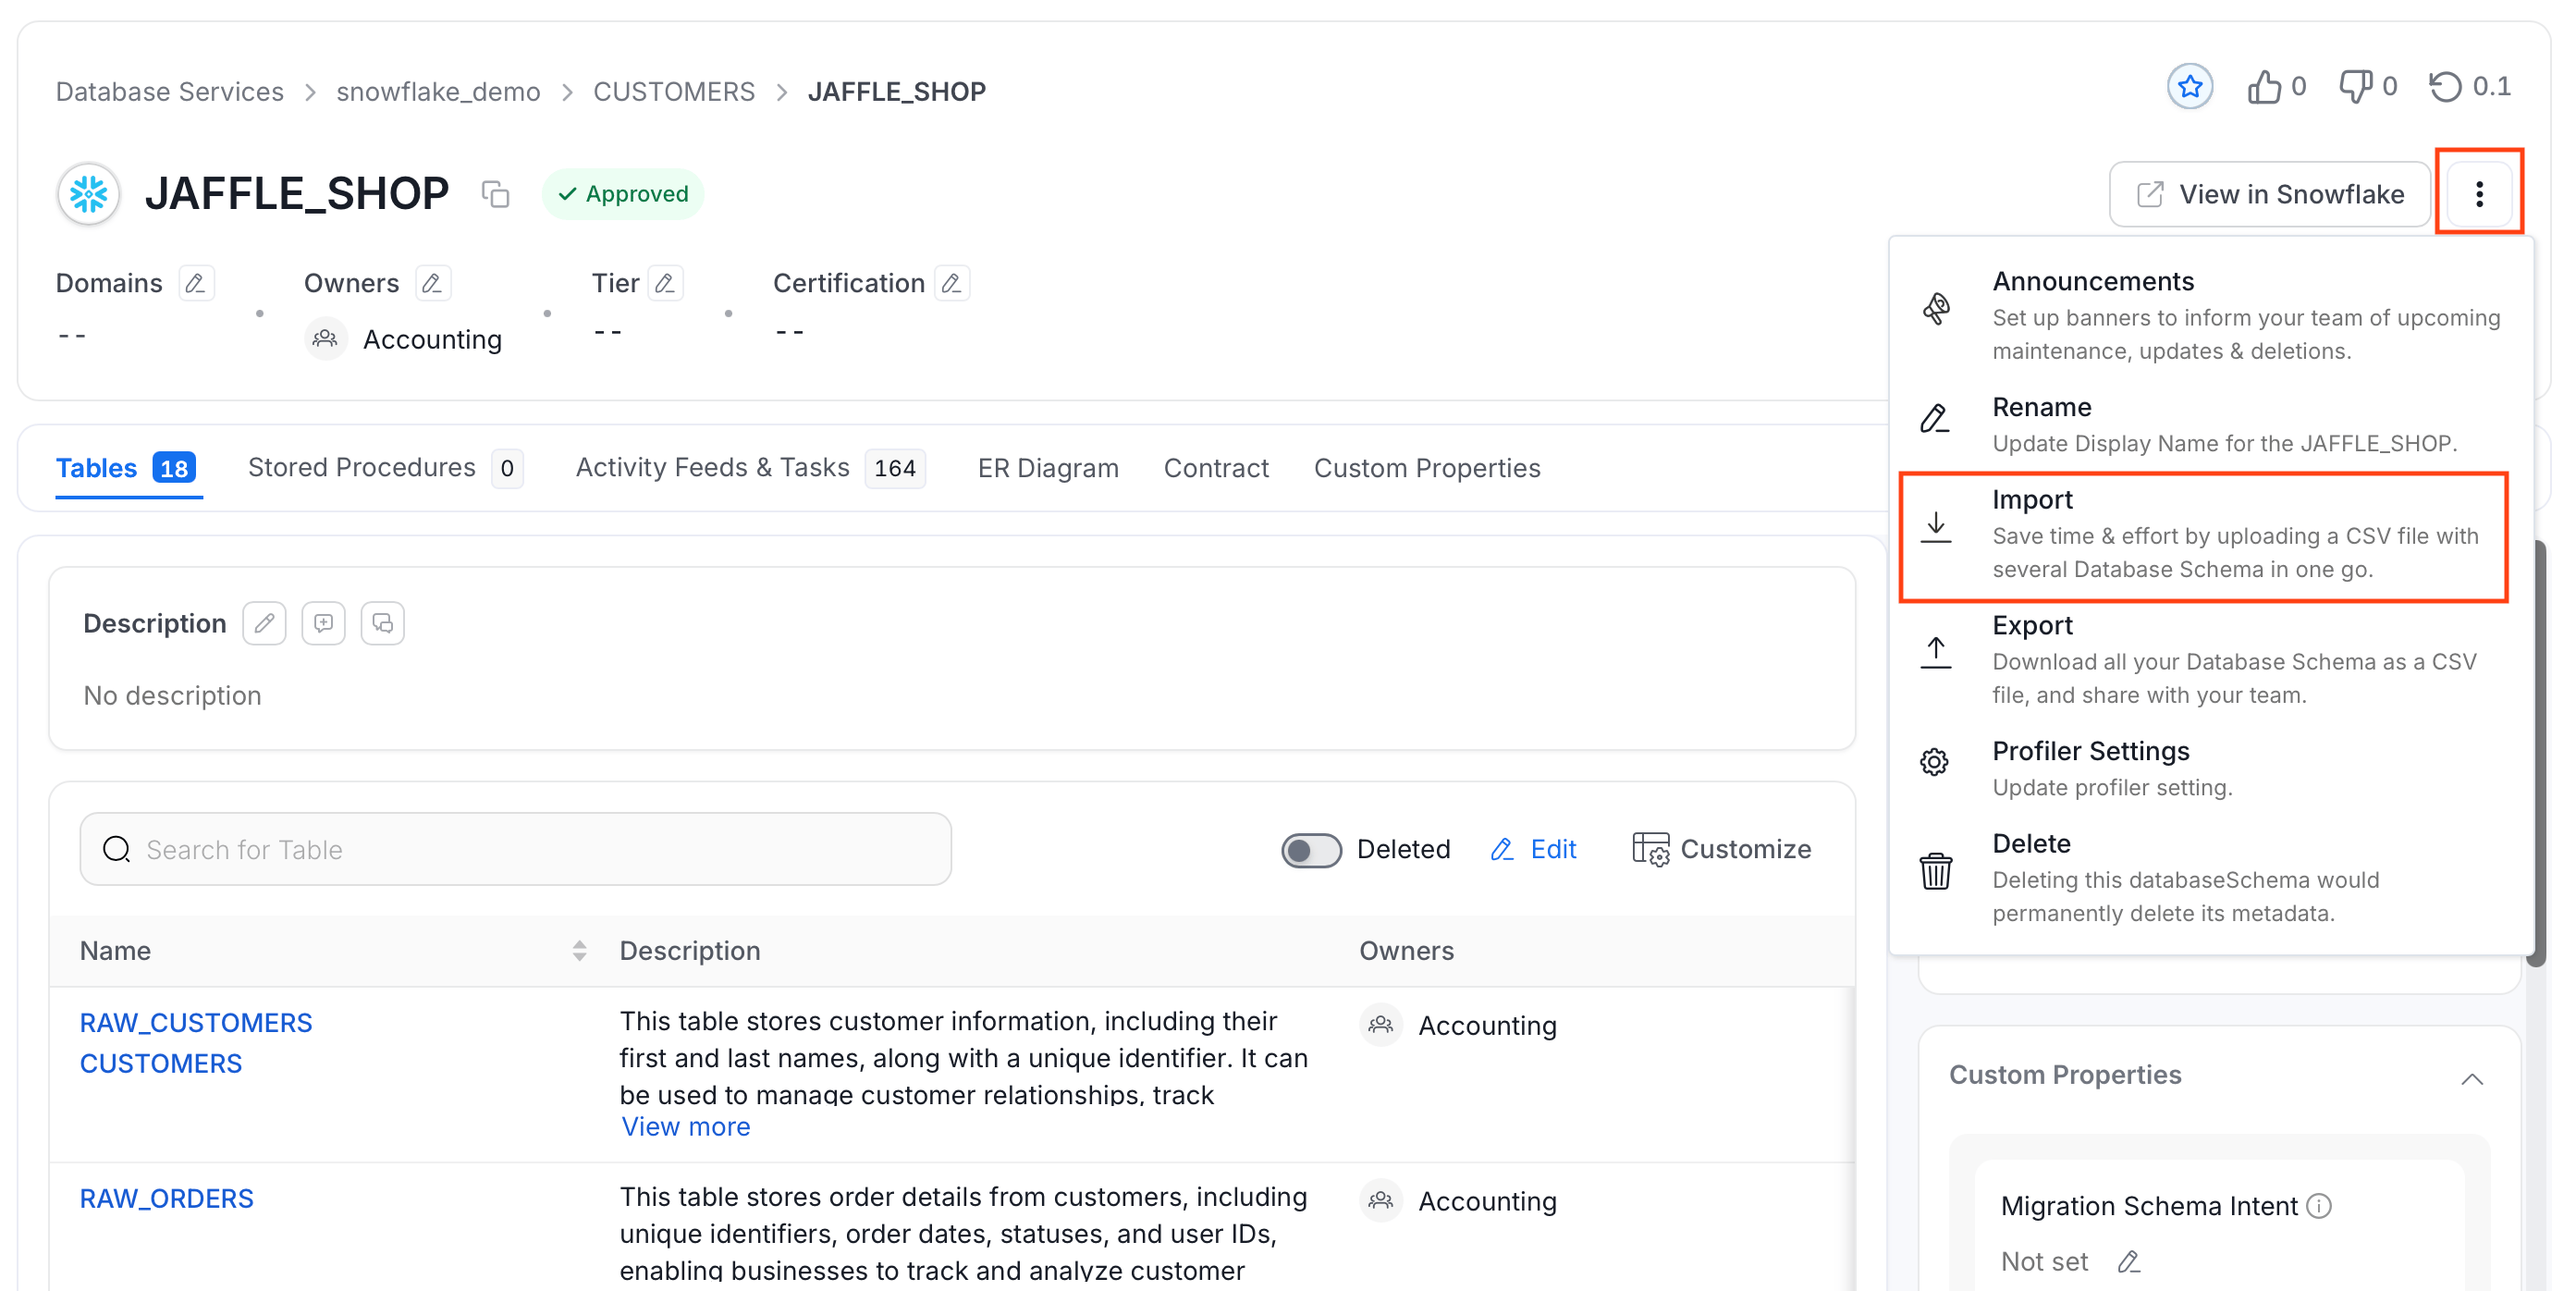Open Activity Feeds & Tasks tab
Image resolution: width=2576 pixels, height=1291 pixels.
pos(750,468)
